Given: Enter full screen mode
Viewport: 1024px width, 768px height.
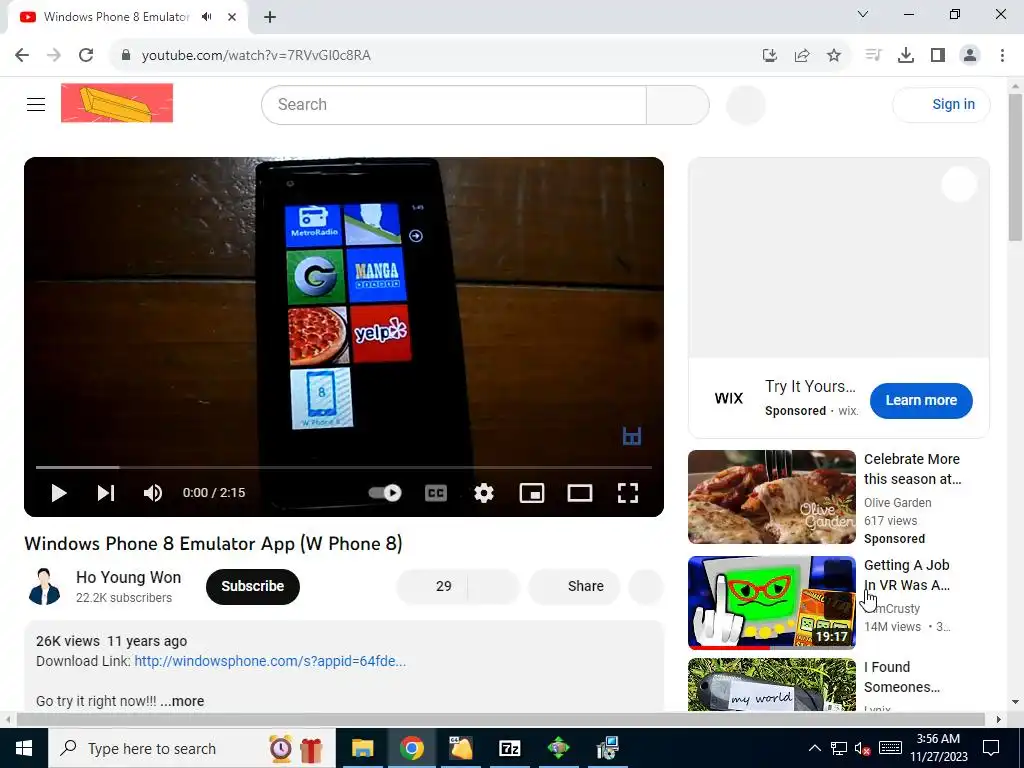Looking at the screenshot, I should coord(628,493).
